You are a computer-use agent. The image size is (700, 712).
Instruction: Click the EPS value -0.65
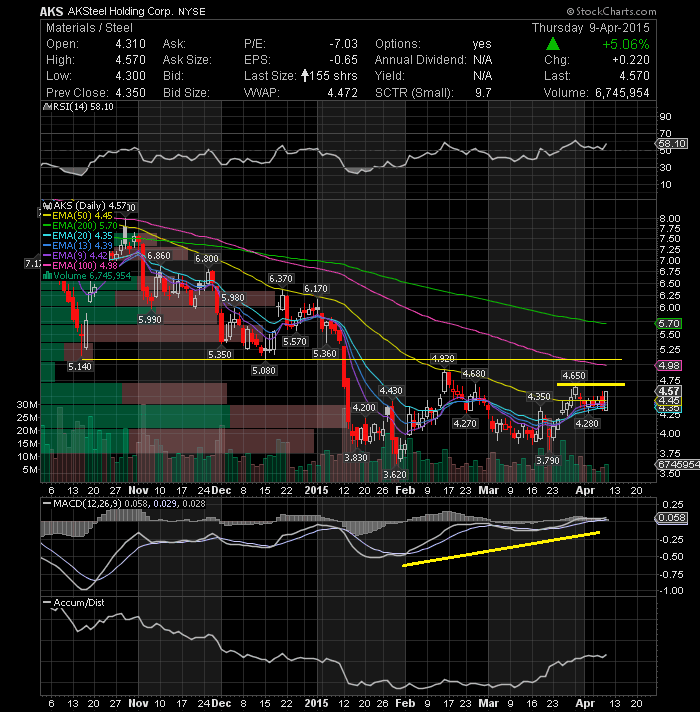click(x=343, y=59)
